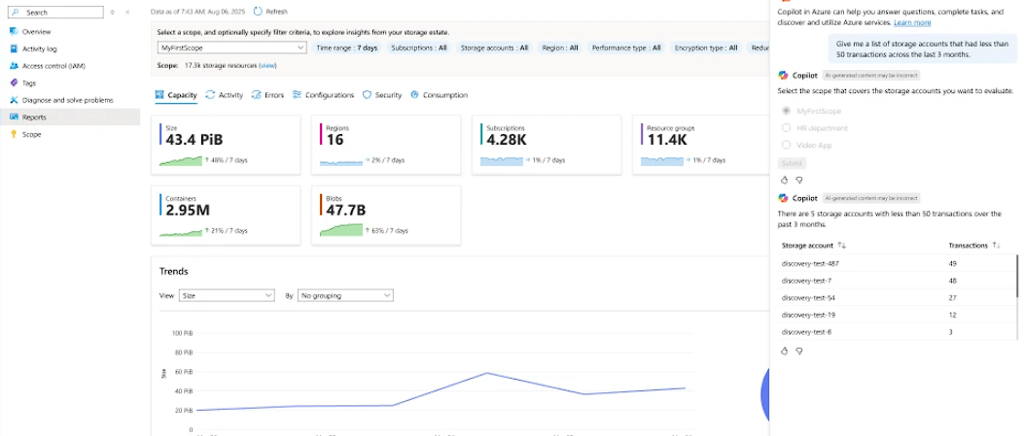Open the Region : All filter

(x=560, y=48)
